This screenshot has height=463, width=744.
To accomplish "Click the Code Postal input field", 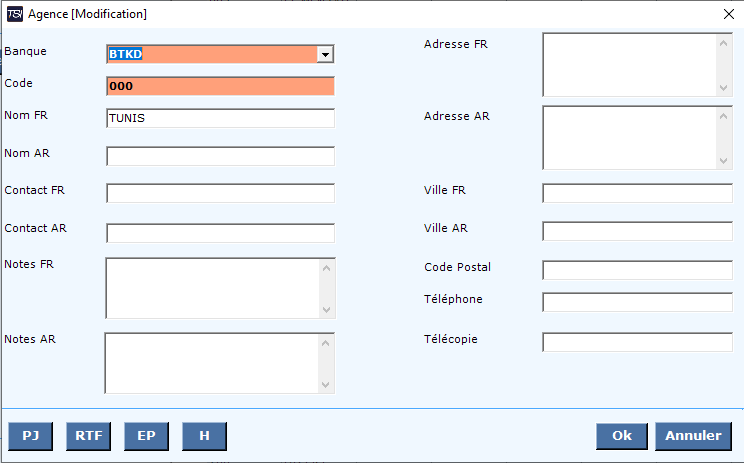I will coord(638,270).
